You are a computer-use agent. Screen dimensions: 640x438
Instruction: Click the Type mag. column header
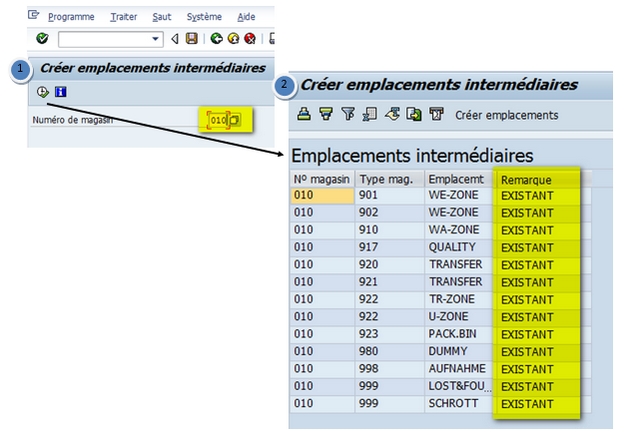(x=385, y=179)
